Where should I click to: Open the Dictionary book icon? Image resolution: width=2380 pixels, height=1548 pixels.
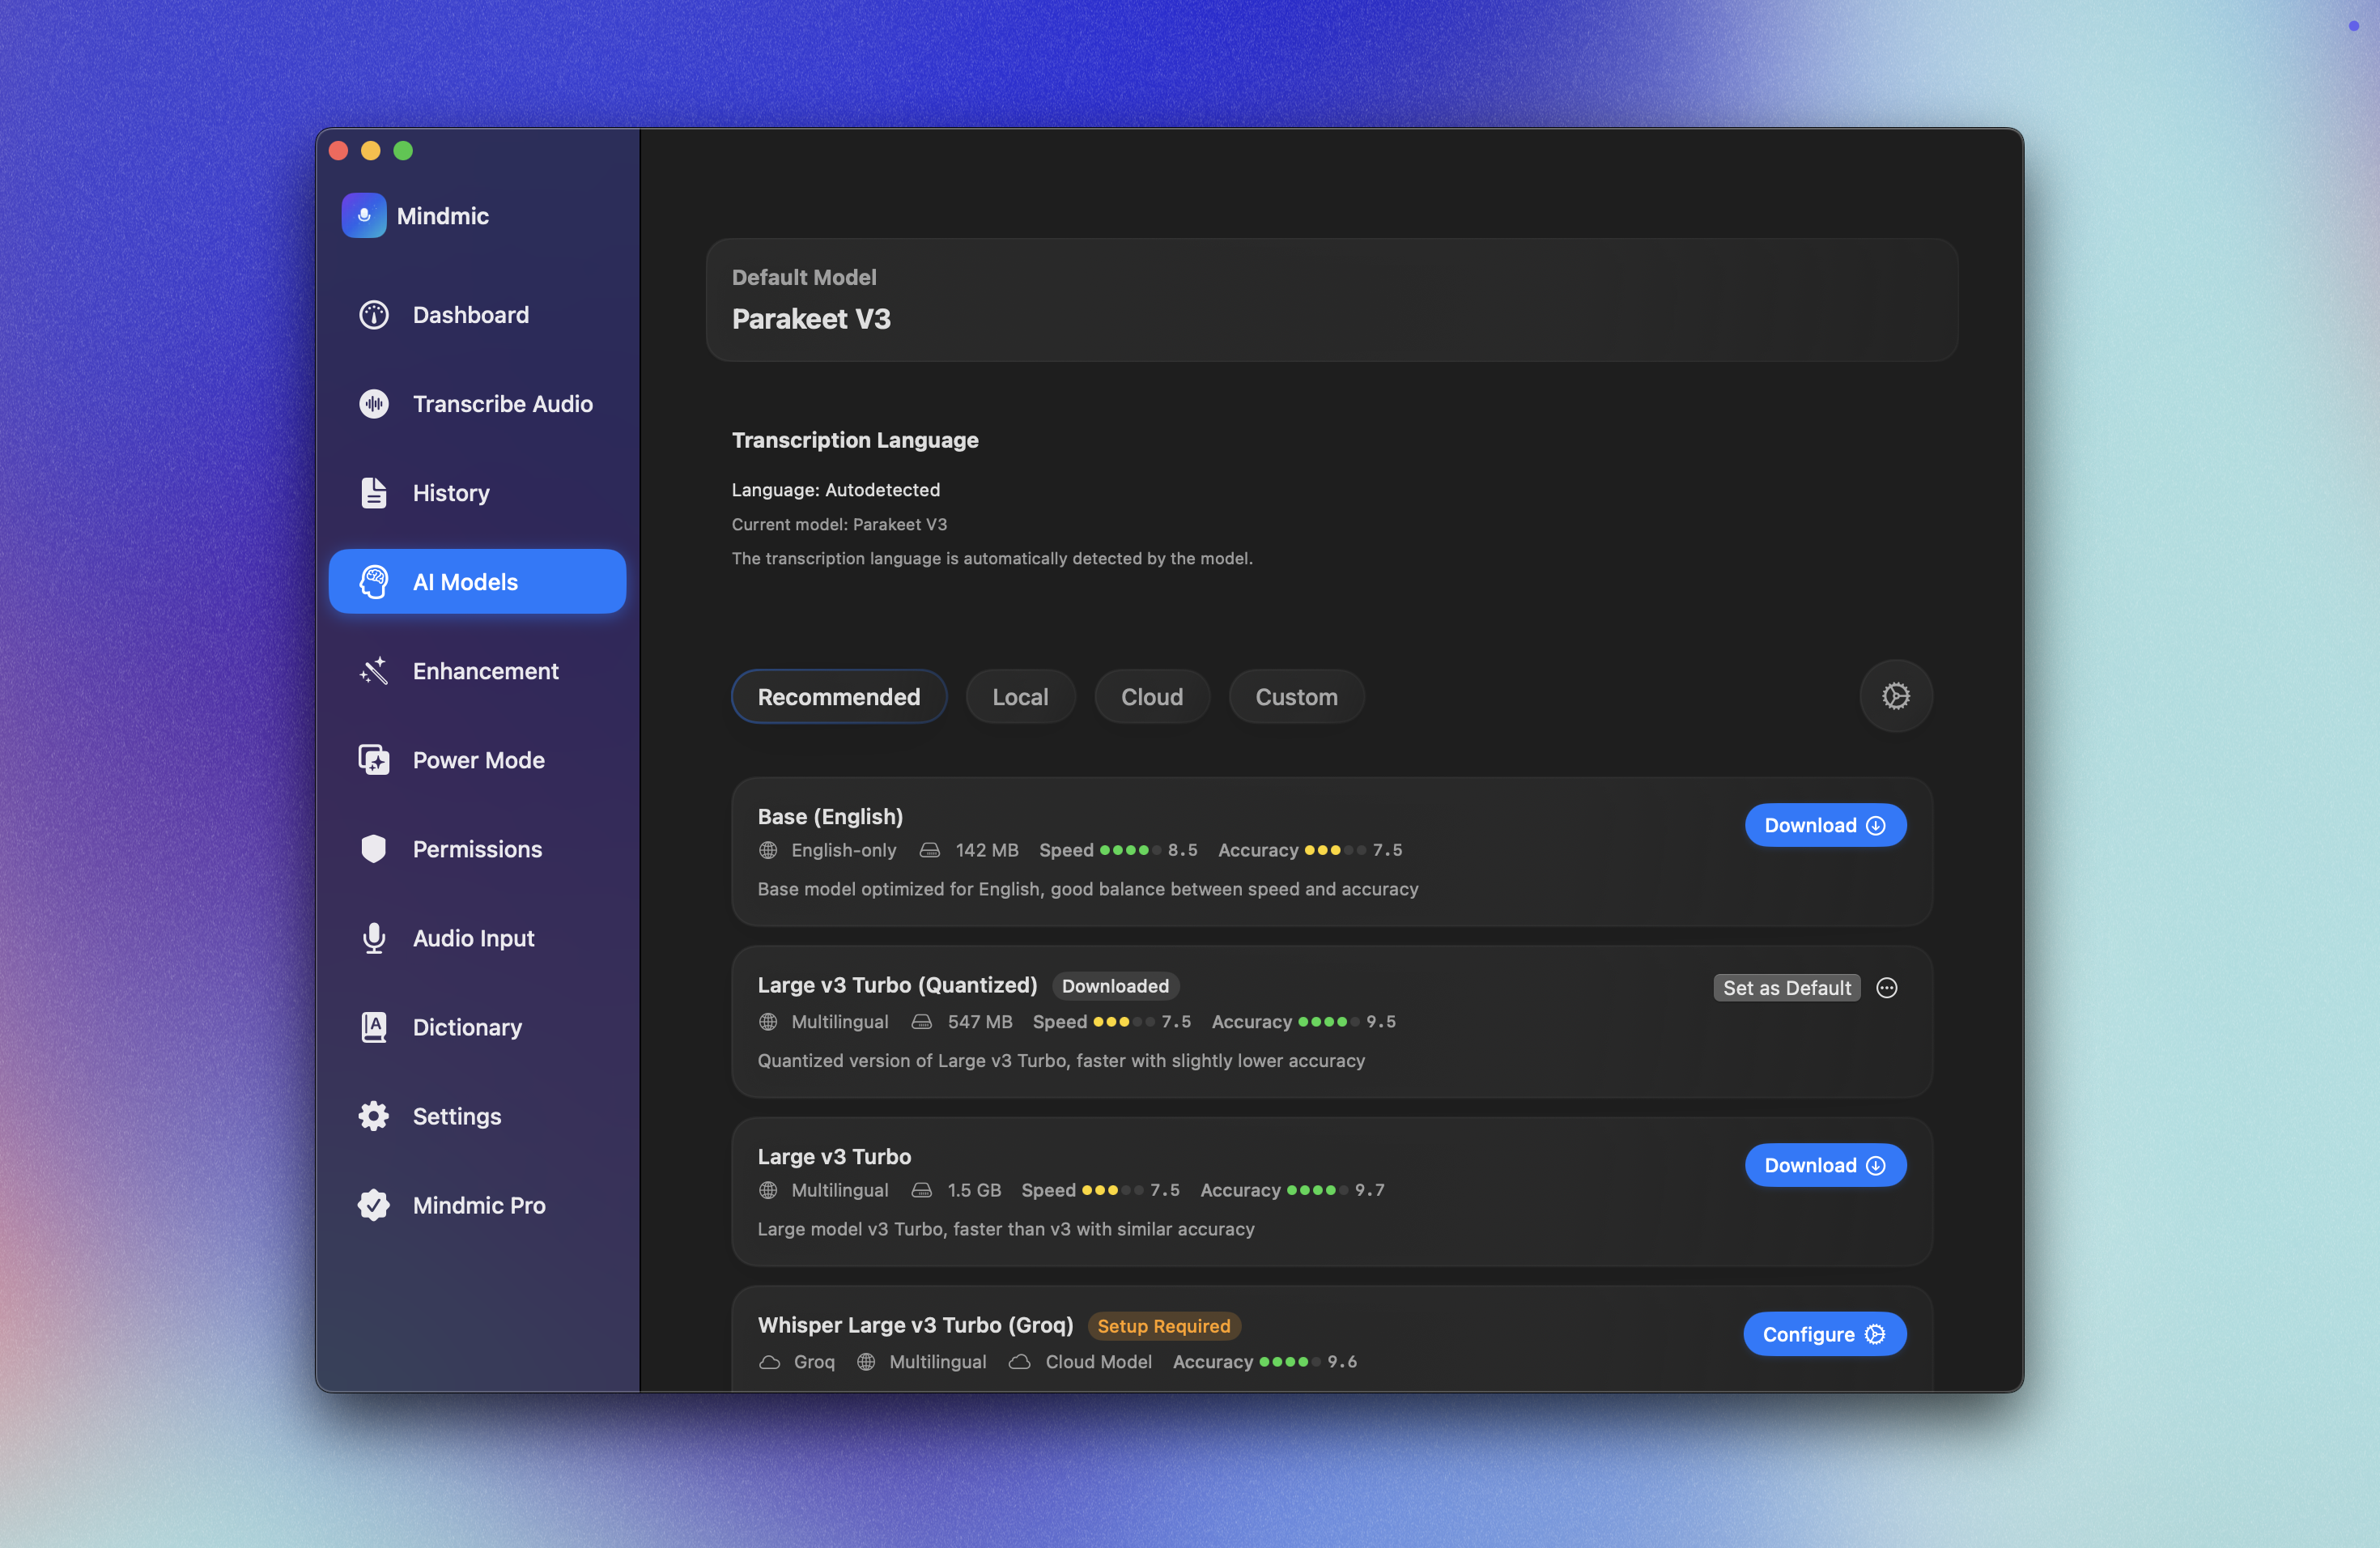click(374, 1027)
